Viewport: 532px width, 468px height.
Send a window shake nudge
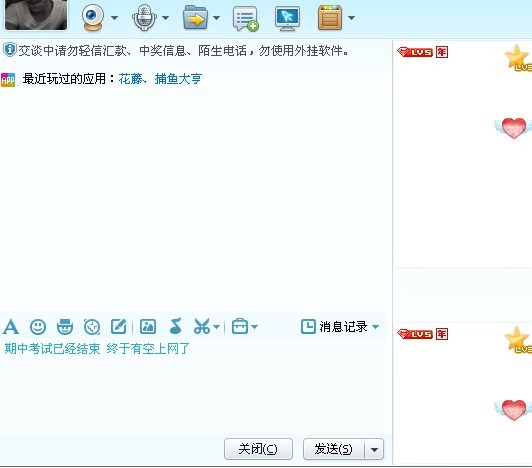[92, 327]
